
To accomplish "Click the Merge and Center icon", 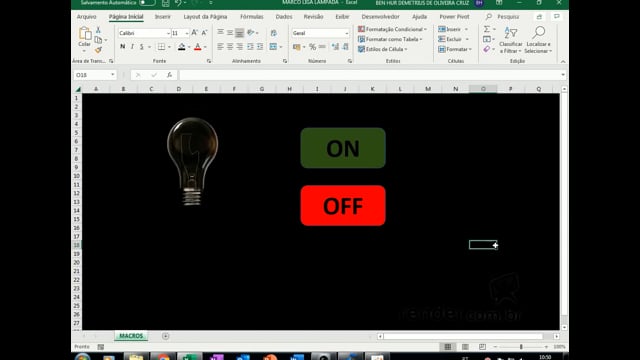I will click(273, 47).
